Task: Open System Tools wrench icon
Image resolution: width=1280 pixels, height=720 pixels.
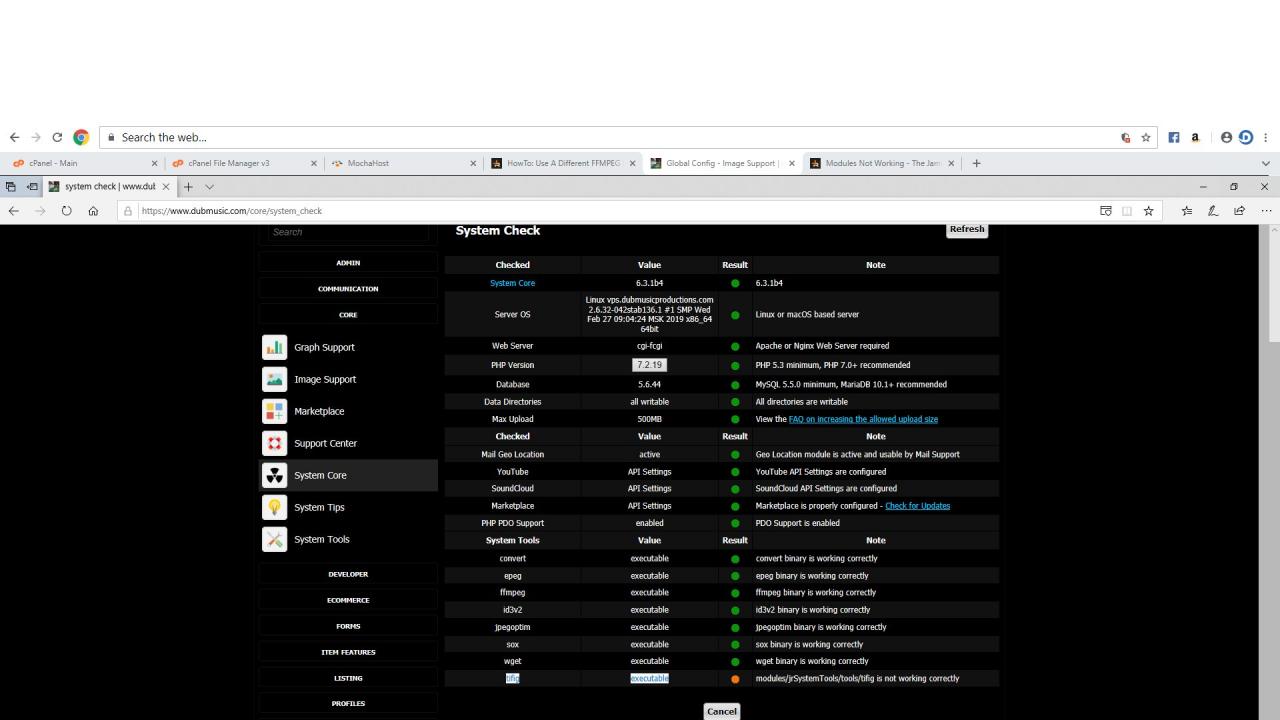Action: [x=274, y=539]
